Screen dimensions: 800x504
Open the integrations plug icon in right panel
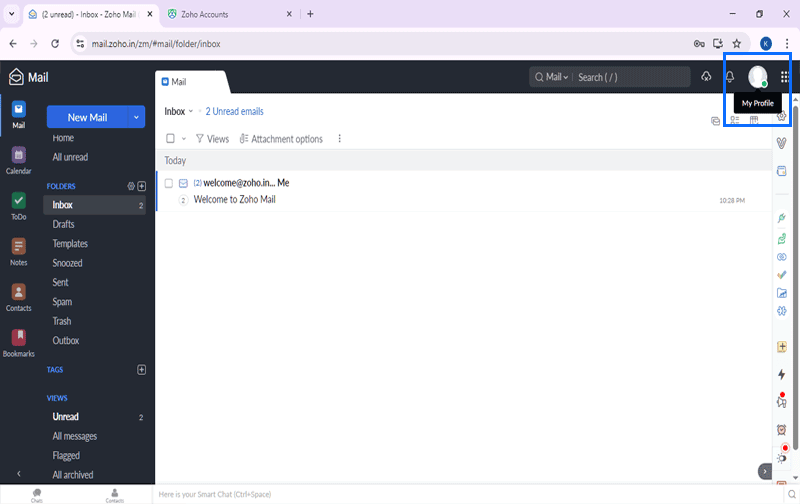[x=781, y=218]
